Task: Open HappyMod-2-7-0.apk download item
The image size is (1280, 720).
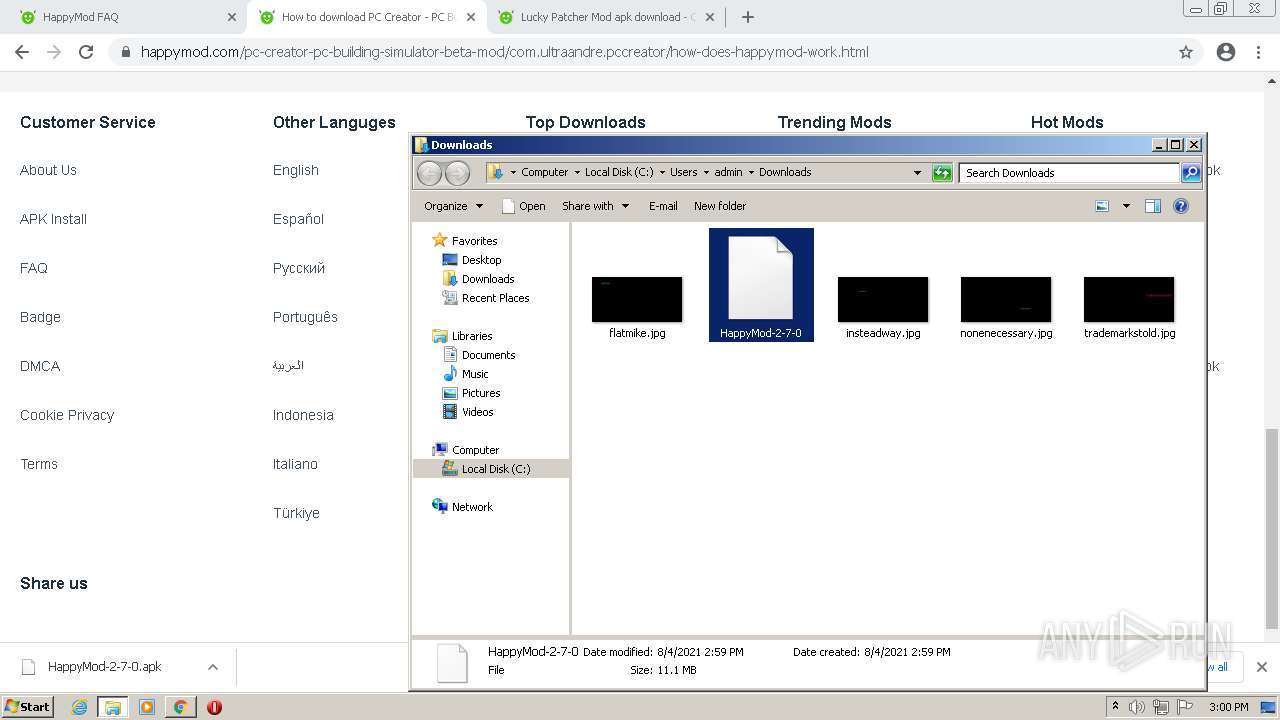Action: pos(104,667)
